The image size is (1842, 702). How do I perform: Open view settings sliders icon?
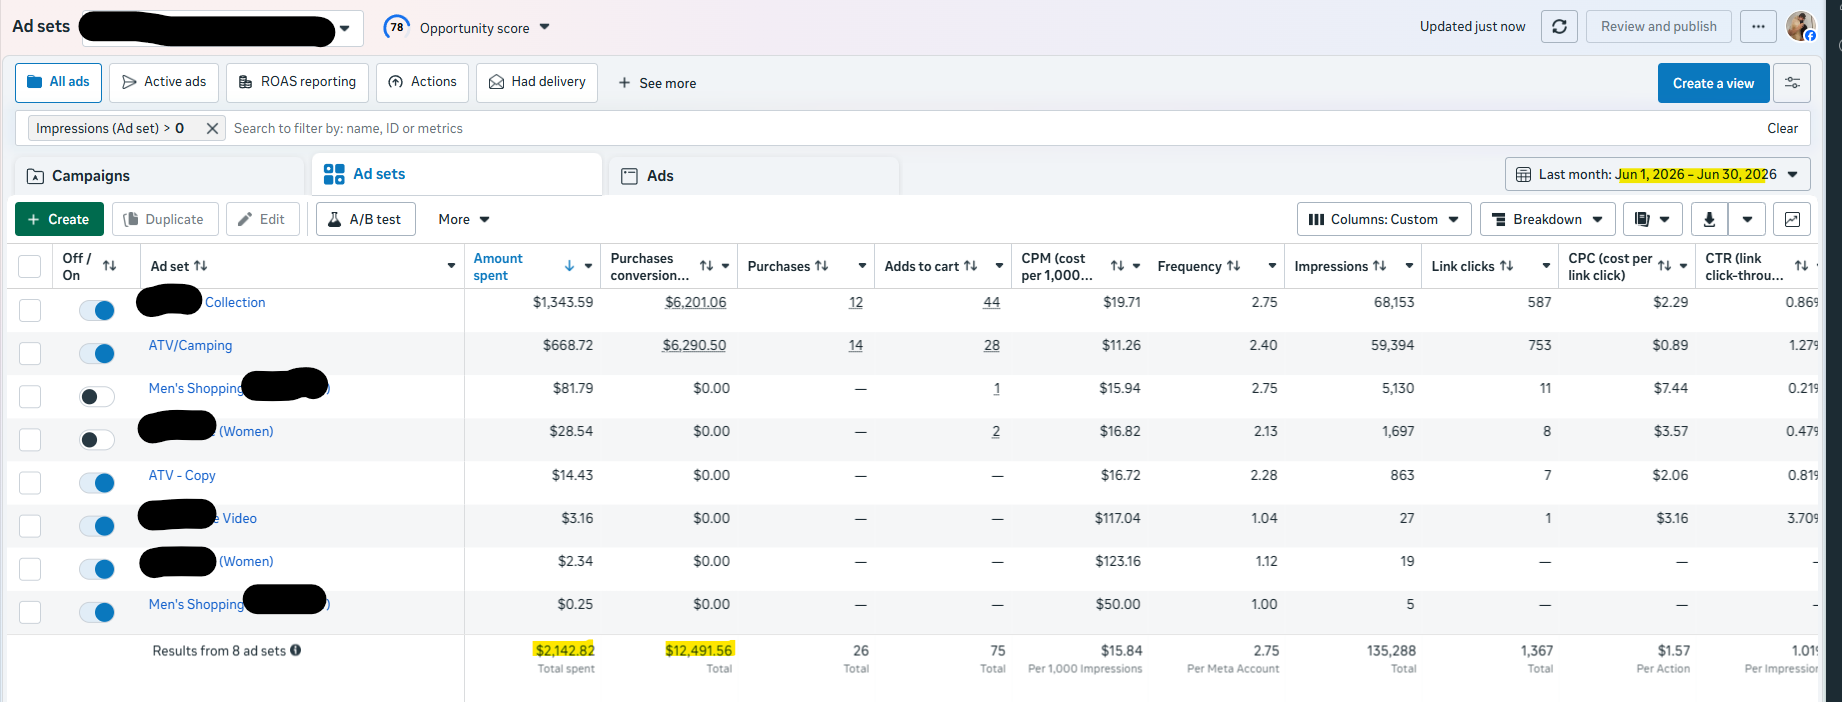point(1792,83)
